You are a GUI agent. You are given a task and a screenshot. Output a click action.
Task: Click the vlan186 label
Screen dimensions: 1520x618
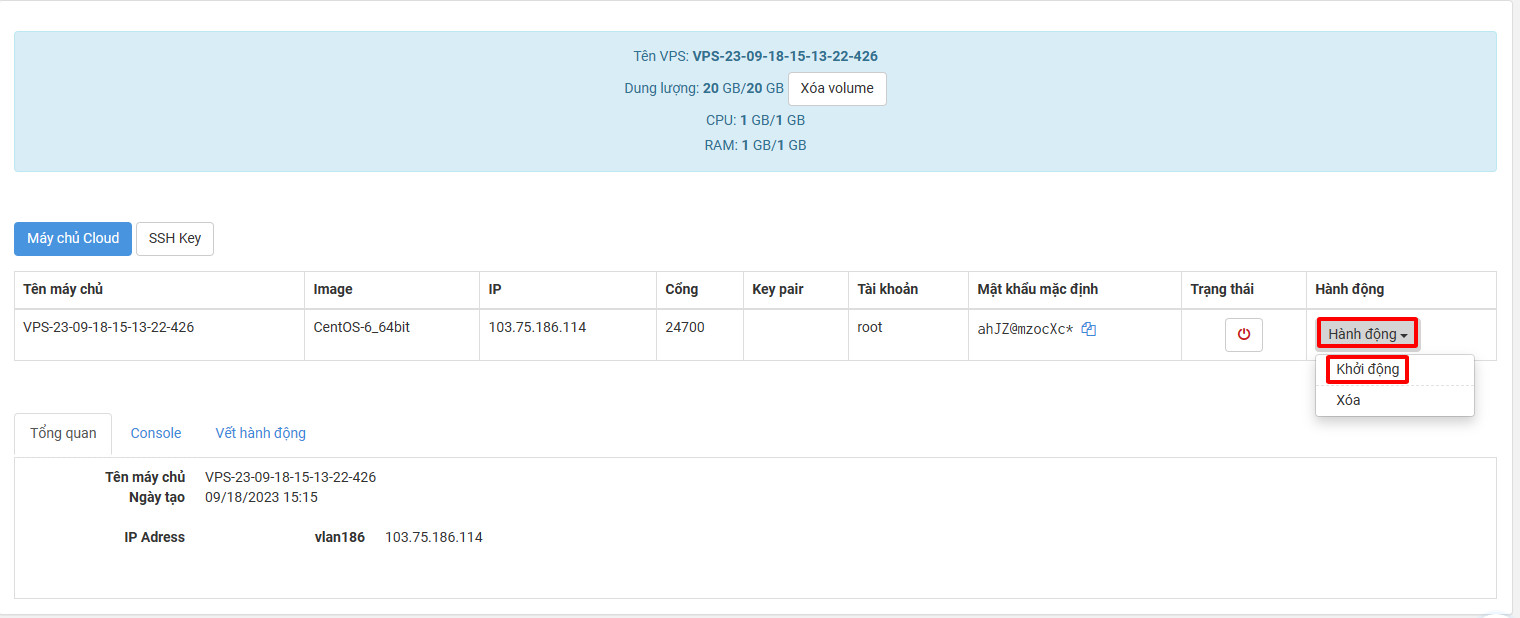pyautogui.click(x=340, y=537)
